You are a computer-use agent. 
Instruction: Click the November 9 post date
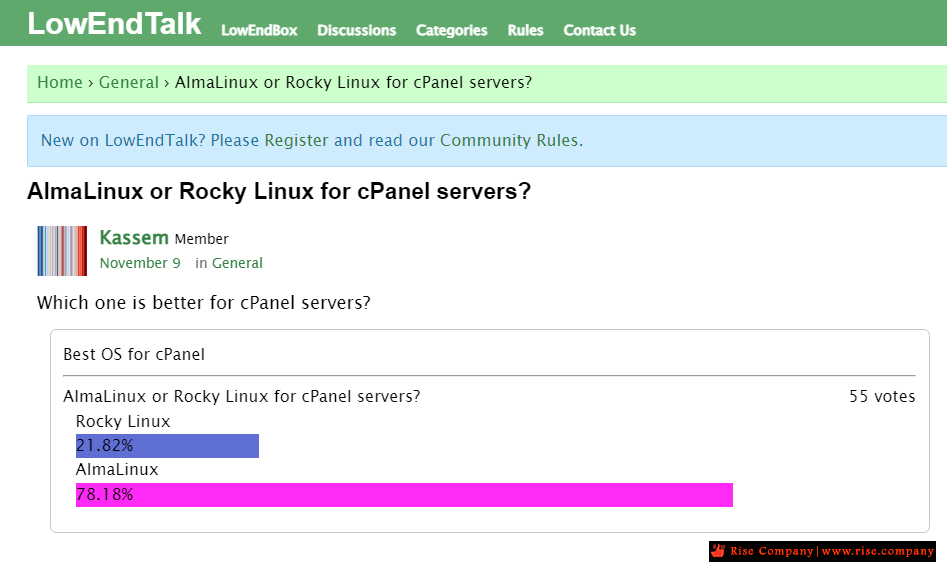[x=140, y=263]
